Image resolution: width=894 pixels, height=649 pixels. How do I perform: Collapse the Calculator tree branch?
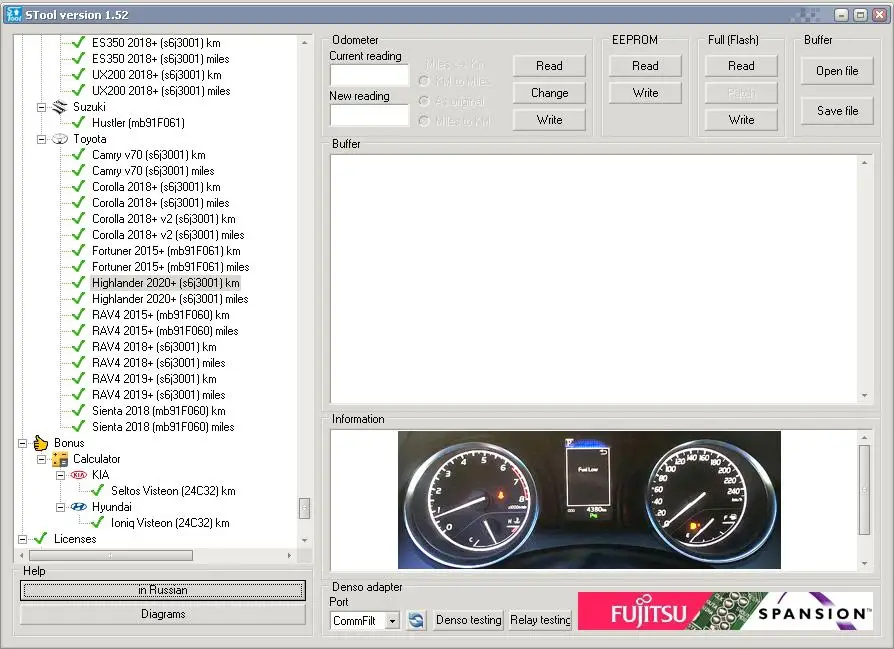point(41,459)
